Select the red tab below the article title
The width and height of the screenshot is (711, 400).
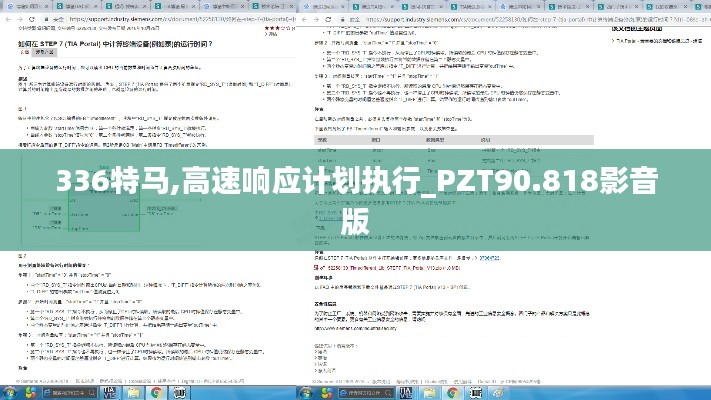point(24,53)
